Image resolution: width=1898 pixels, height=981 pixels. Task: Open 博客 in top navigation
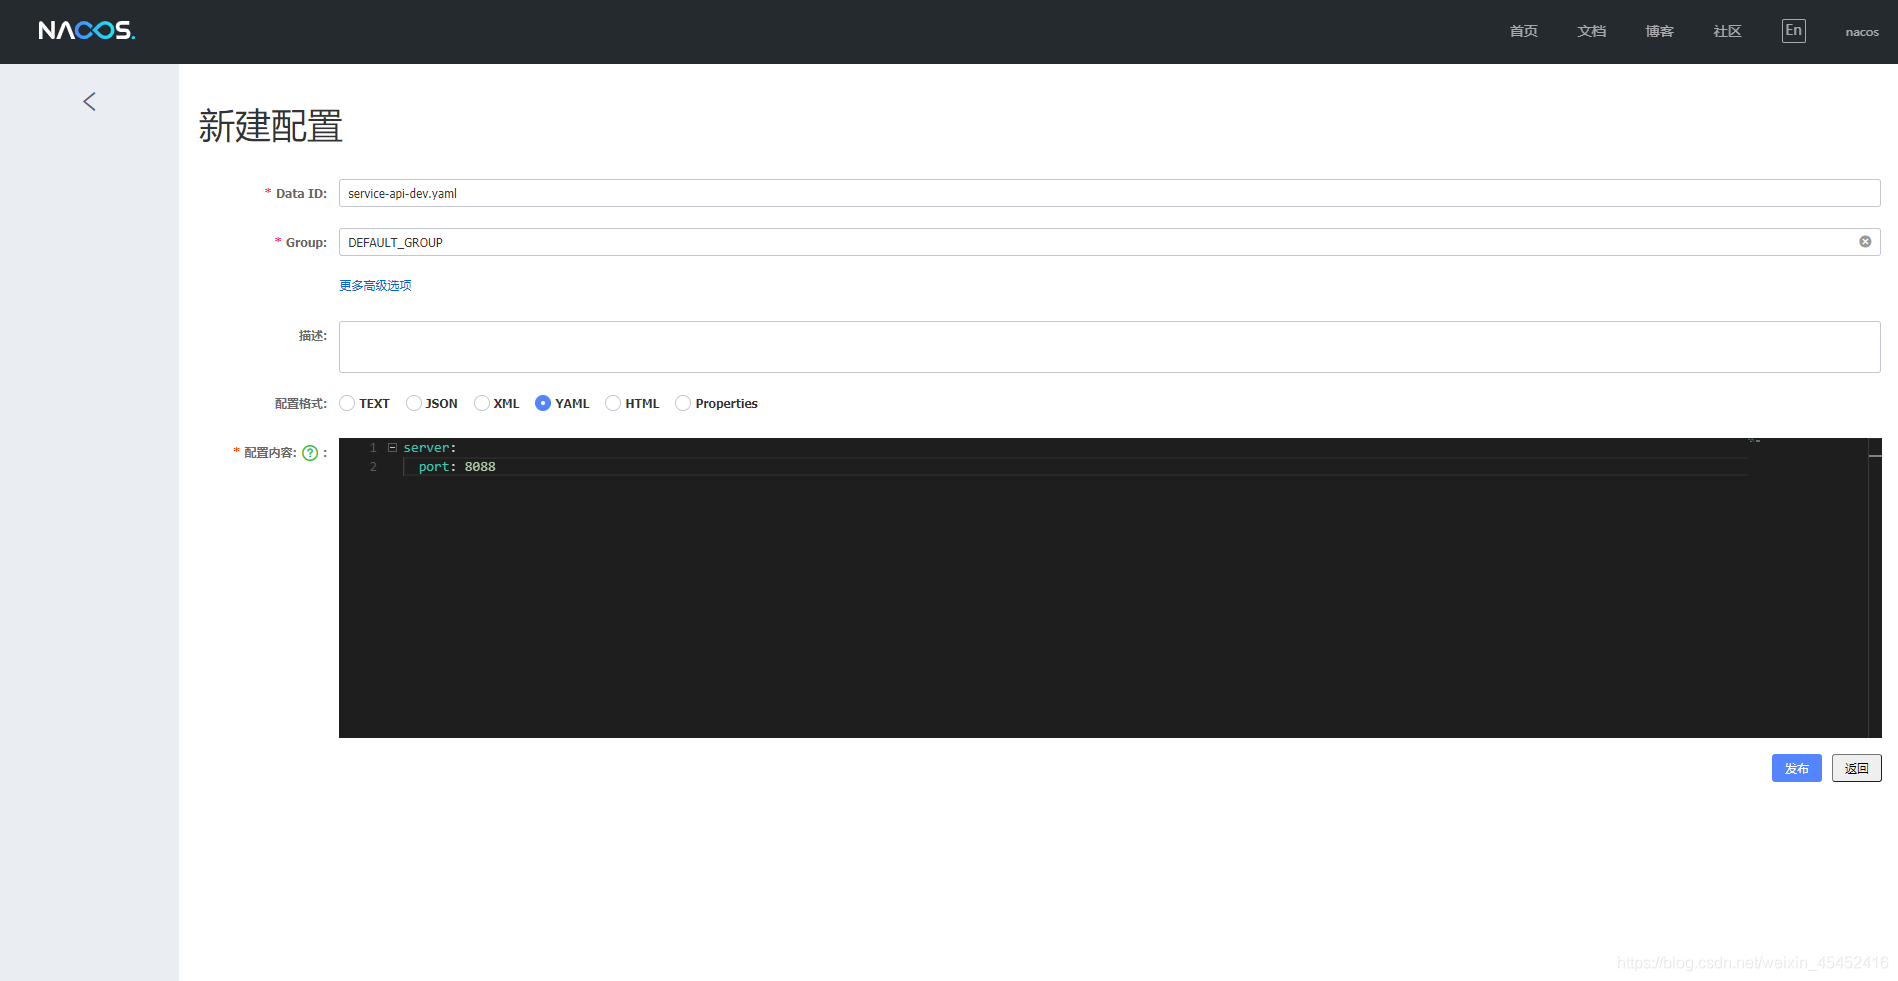(x=1660, y=31)
